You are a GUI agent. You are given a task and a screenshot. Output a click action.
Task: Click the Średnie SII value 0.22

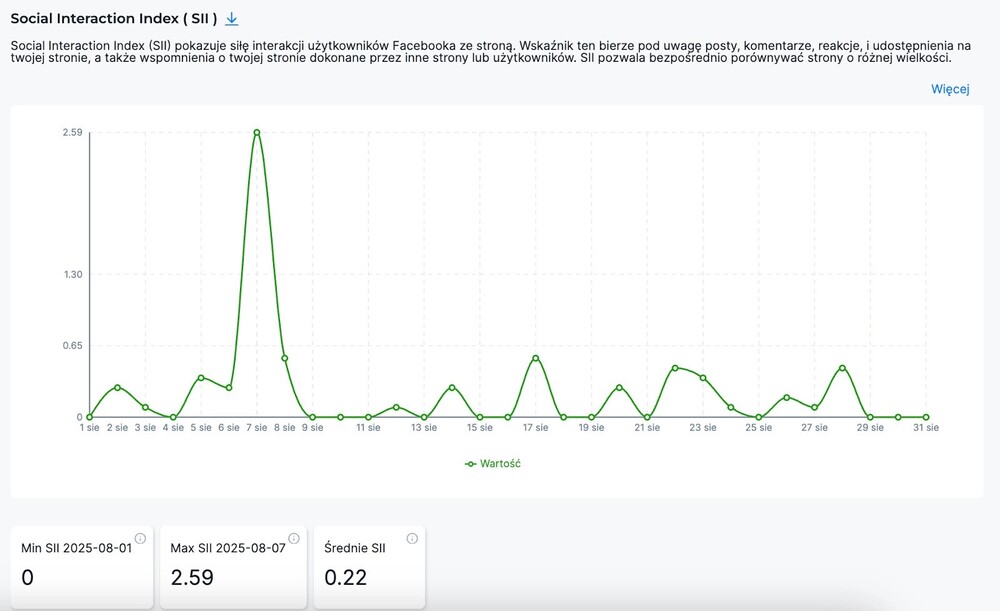click(x=346, y=577)
